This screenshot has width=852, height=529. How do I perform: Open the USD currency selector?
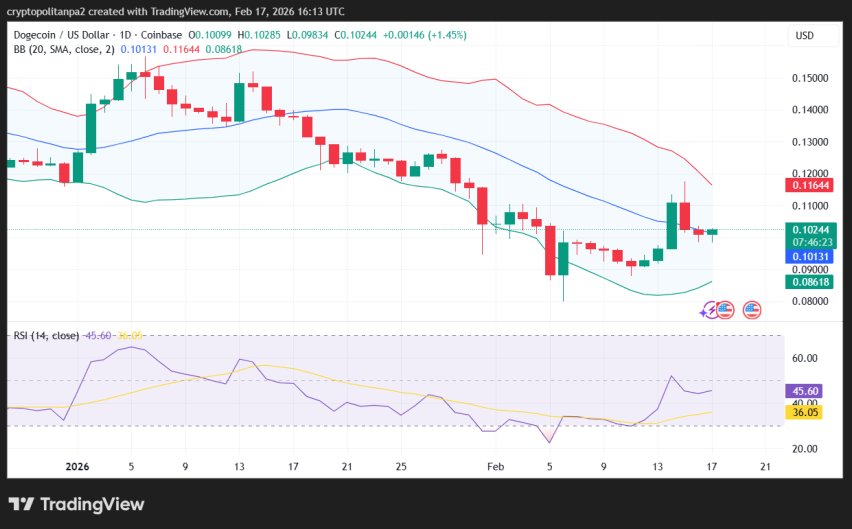pos(804,36)
